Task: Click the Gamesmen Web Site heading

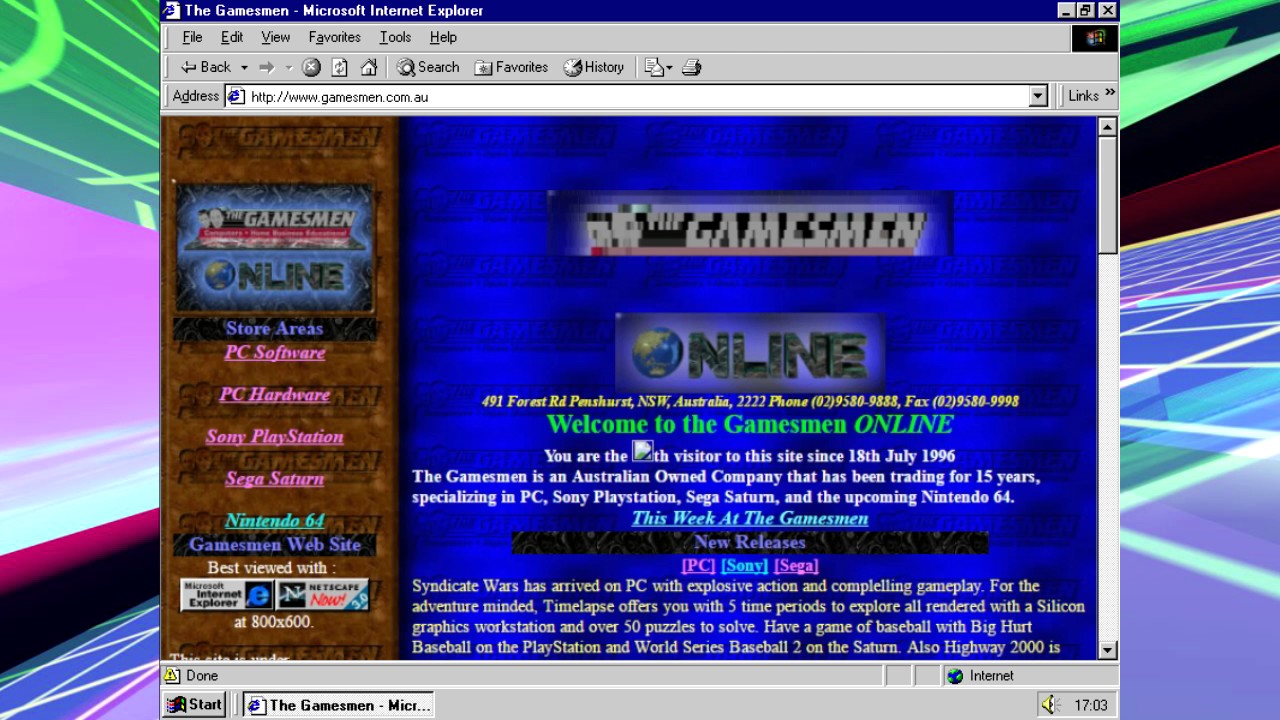Action: tap(275, 545)
